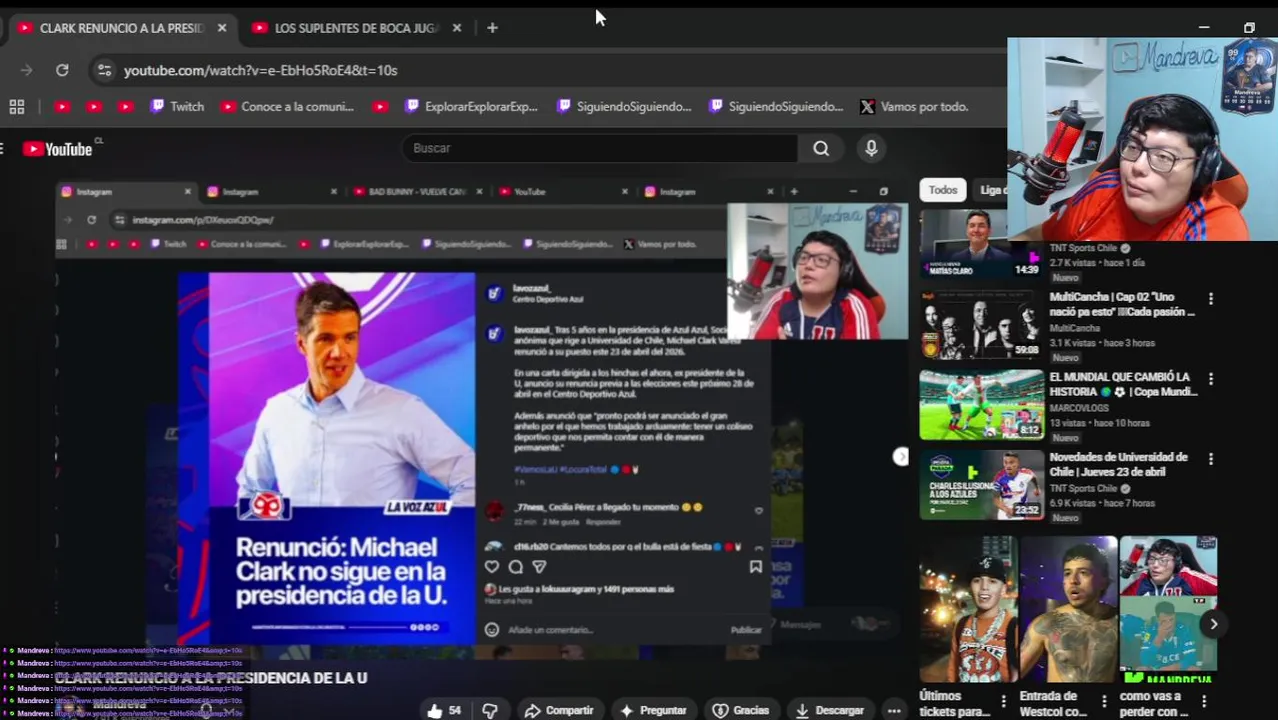Screen dimensions: 1278x720
Task: Click the YouTube search magnifier button
Action: pyautogui.click(x=821, y=148)
